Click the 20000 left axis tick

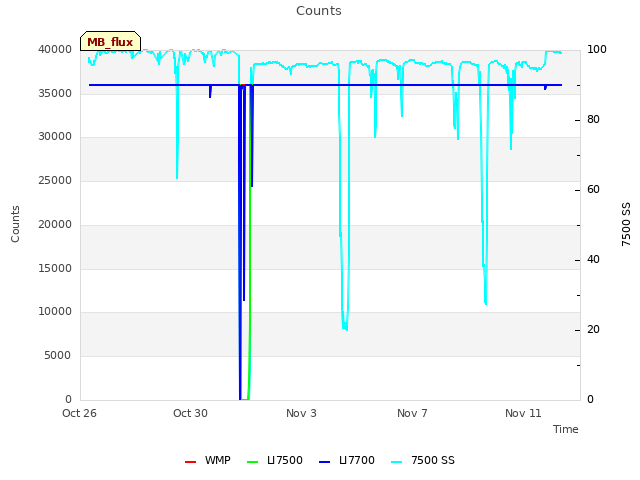(55, 224)
